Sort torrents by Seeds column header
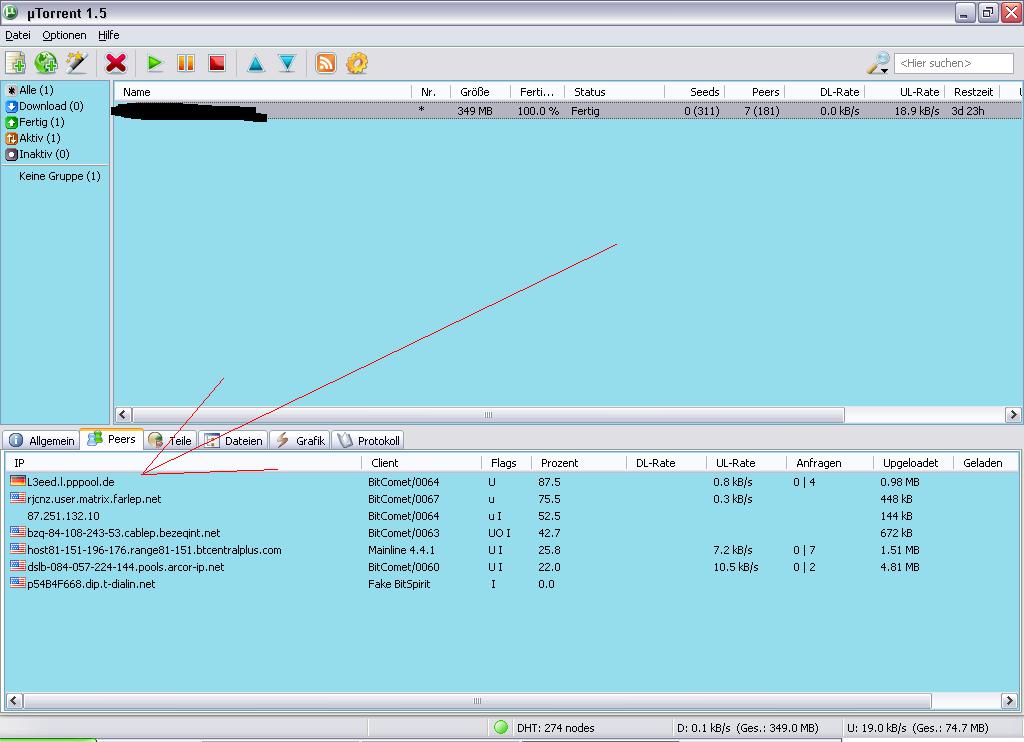Image resolution: width=1024 pixels, height=742 pixels. [695, 92]
